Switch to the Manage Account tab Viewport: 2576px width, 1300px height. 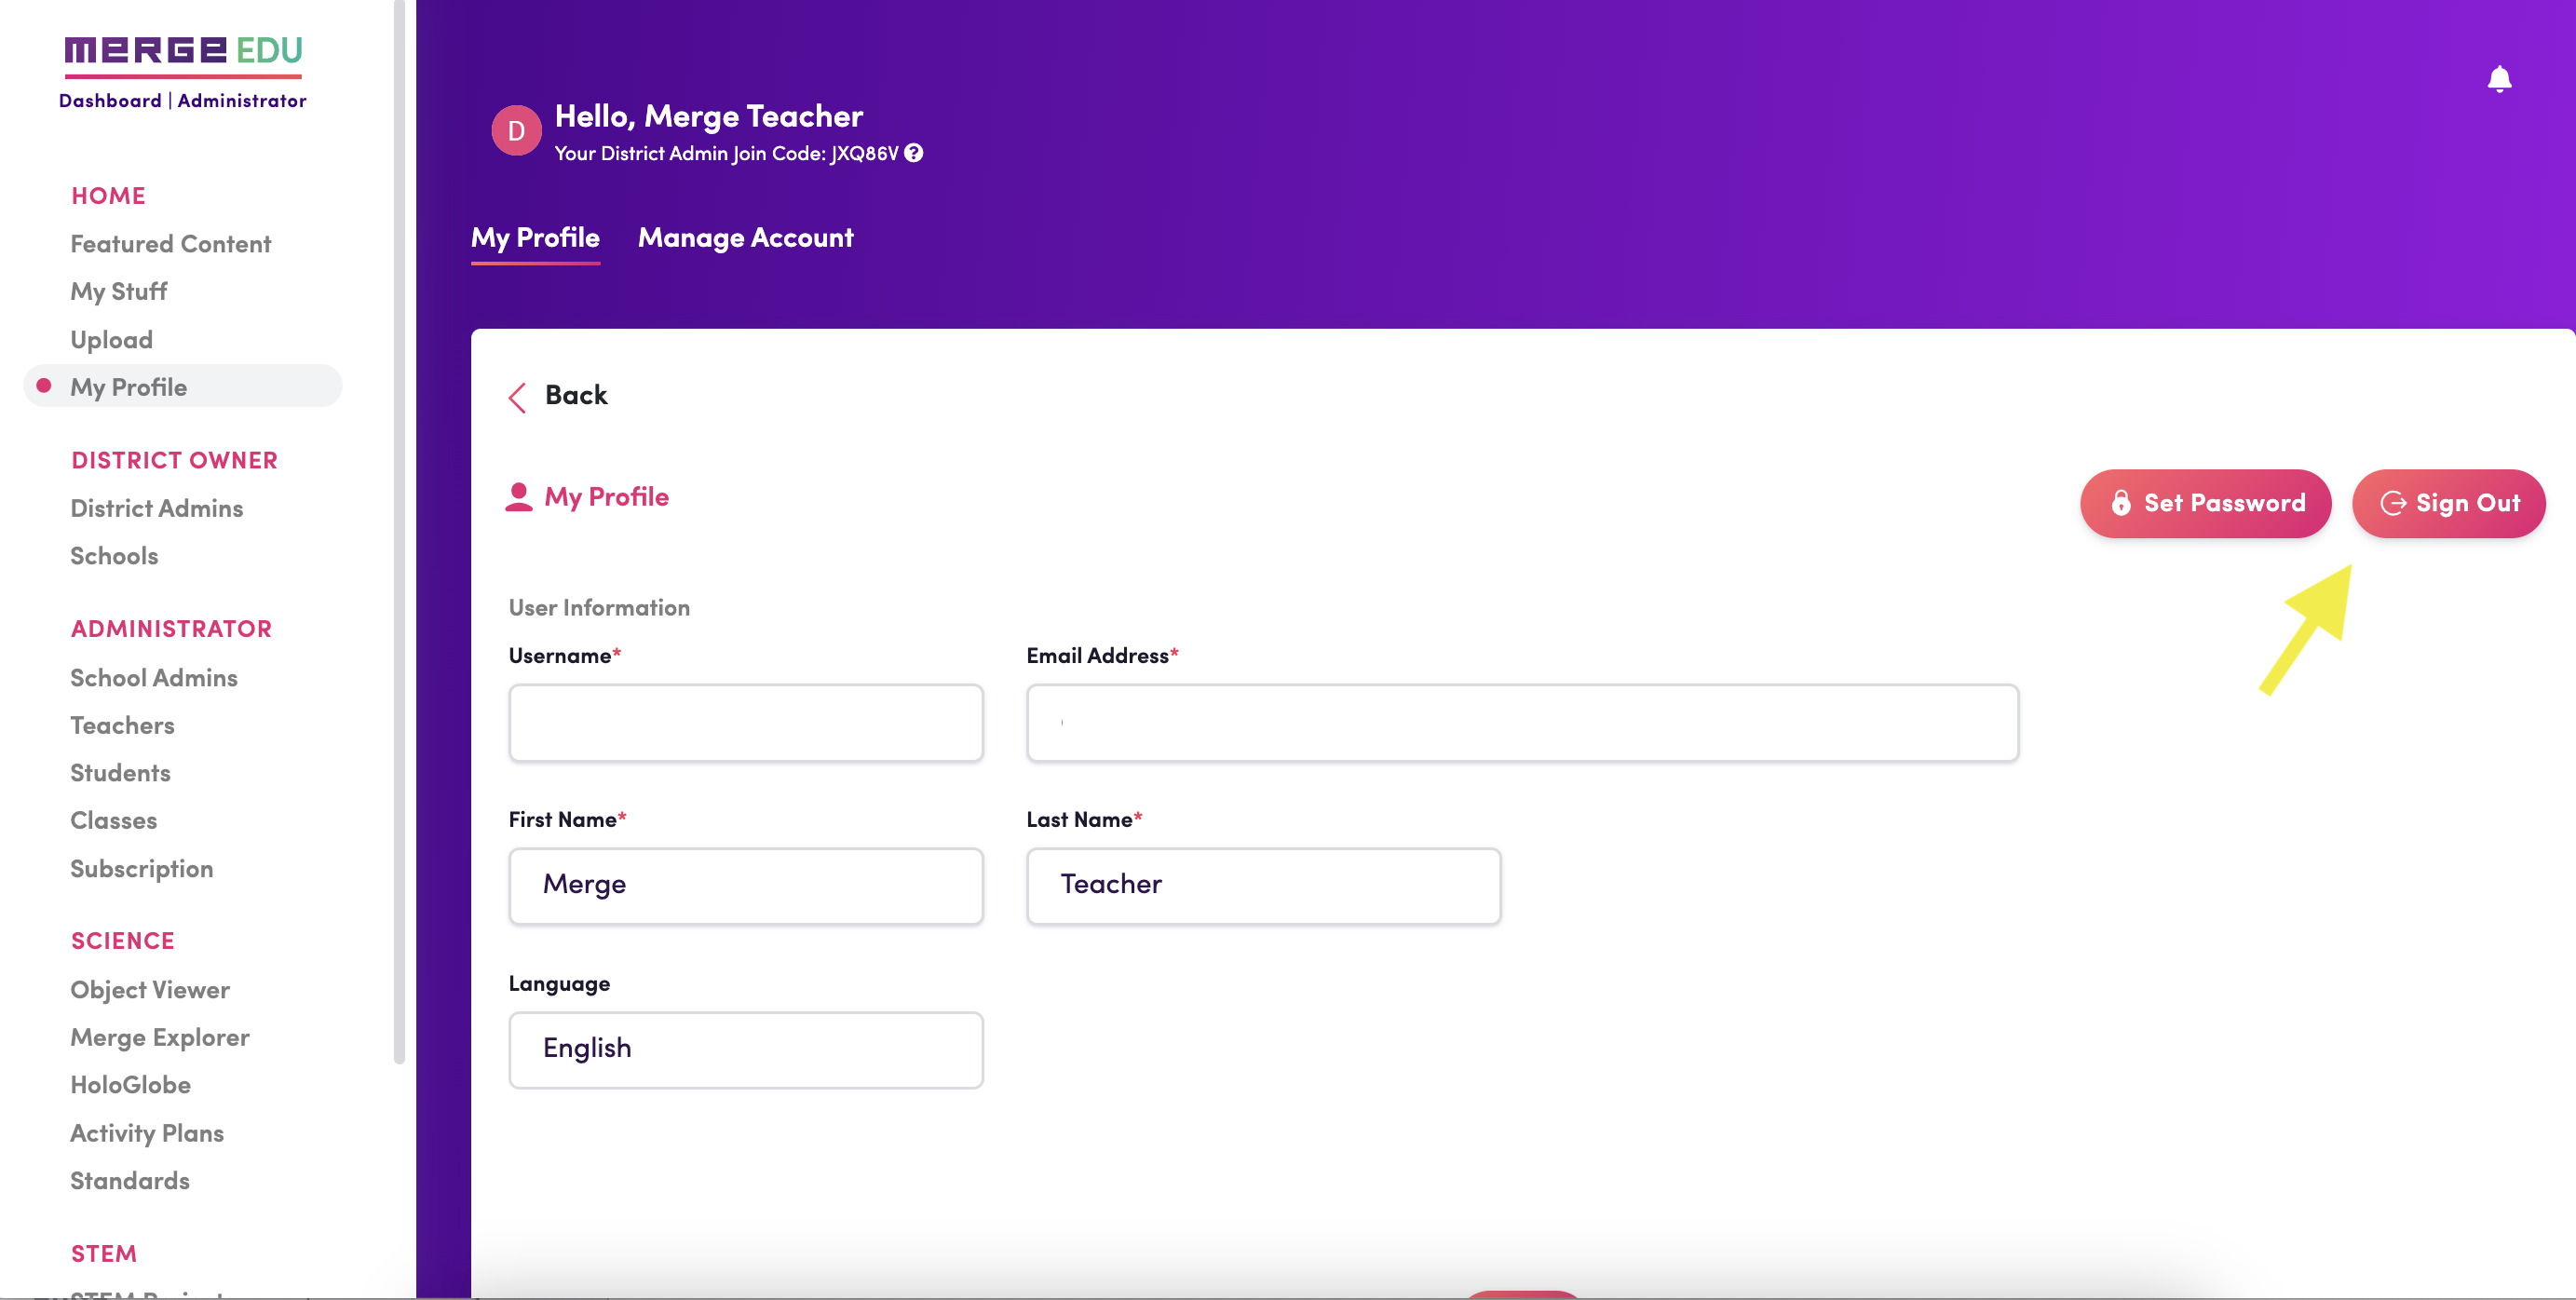(745, 238)
